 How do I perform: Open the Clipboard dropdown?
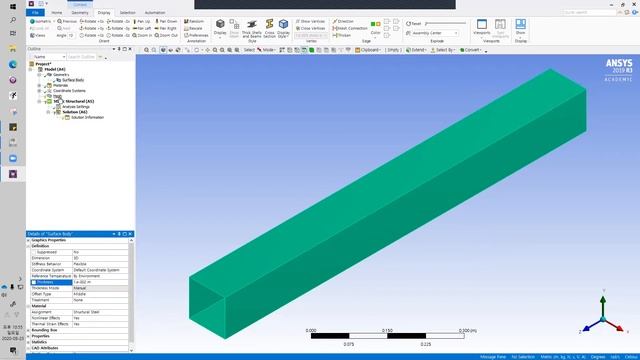pos(368,50)
